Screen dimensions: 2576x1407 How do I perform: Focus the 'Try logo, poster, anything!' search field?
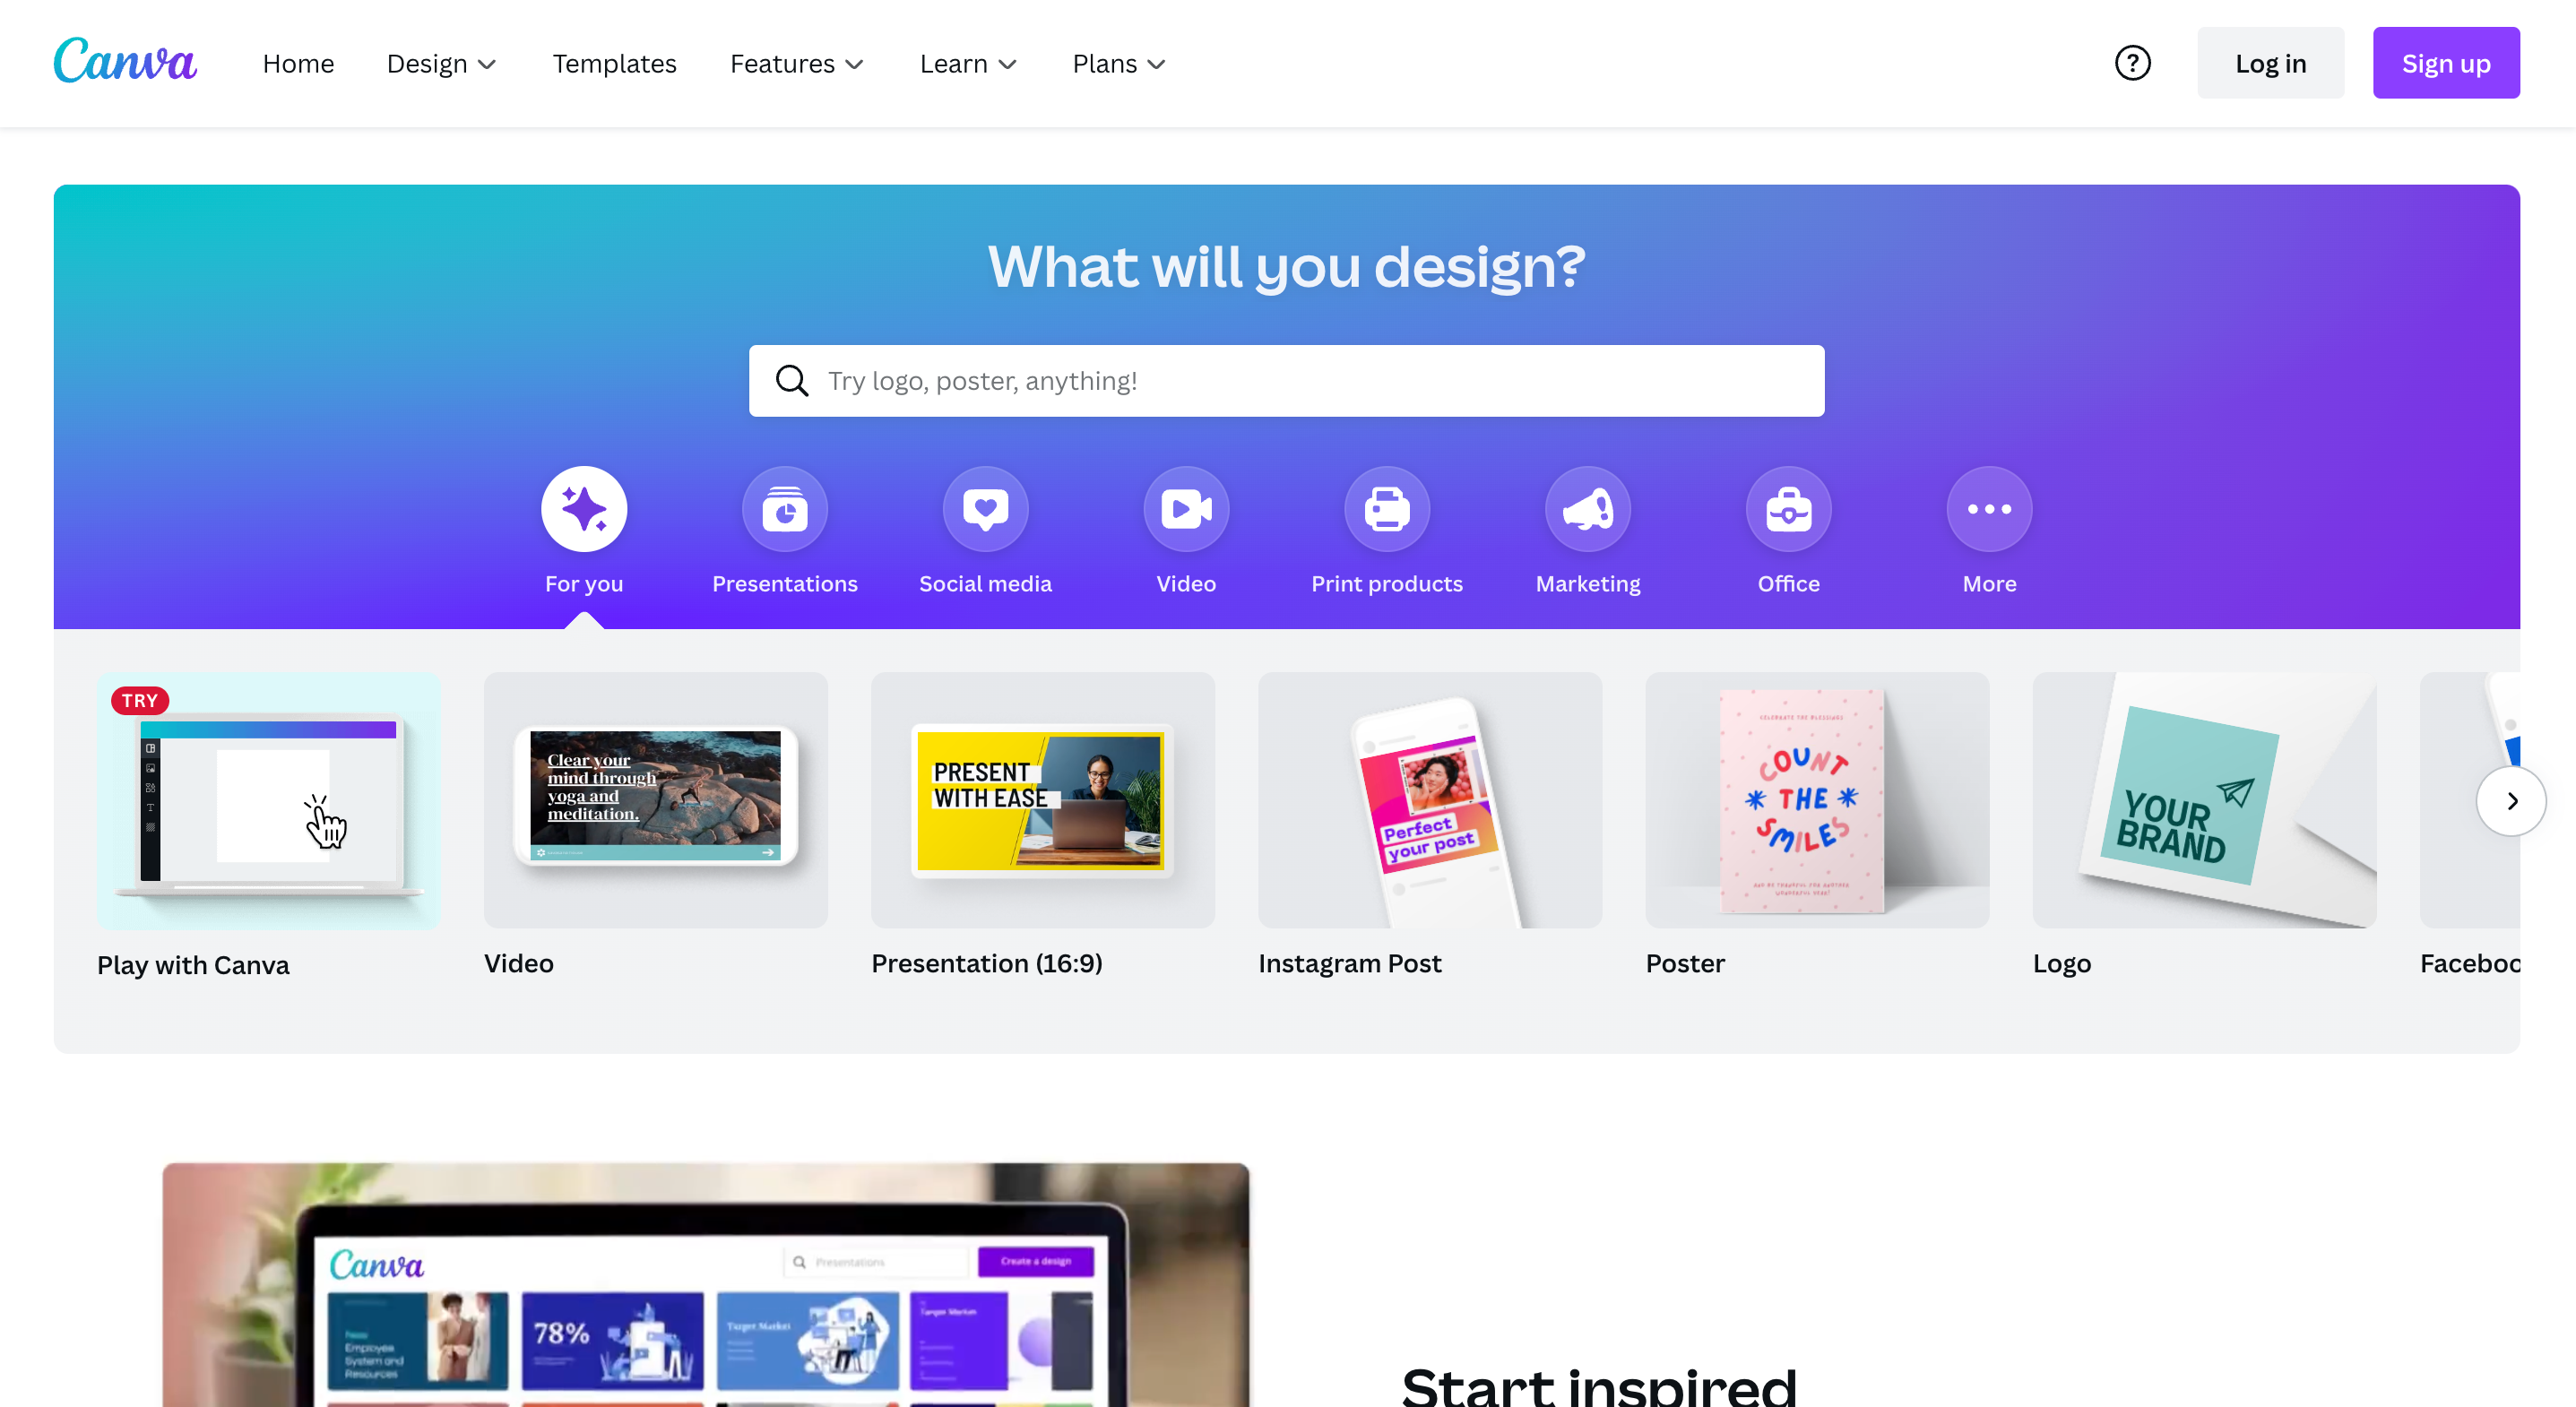click(x=1286, y=381)
